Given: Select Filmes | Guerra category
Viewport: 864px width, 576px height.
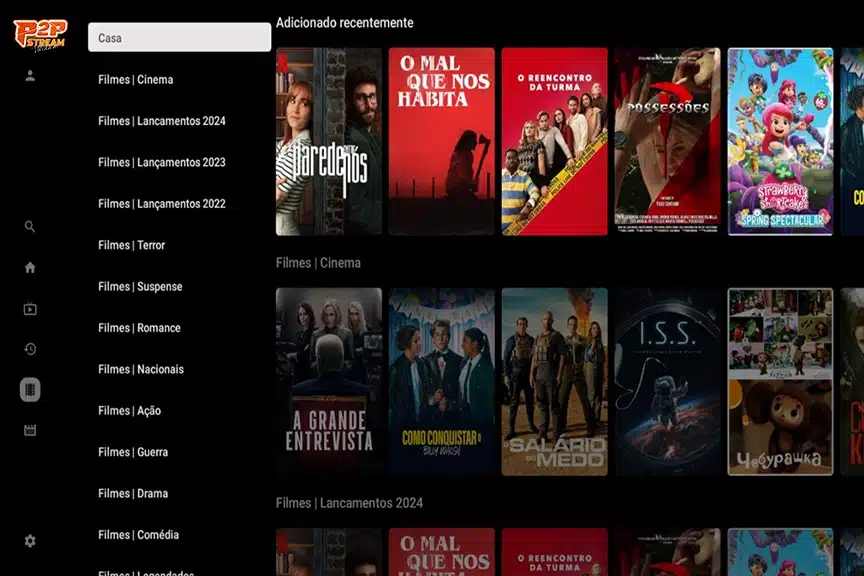Looking at the screenshot, I should (x=133, y=452).
